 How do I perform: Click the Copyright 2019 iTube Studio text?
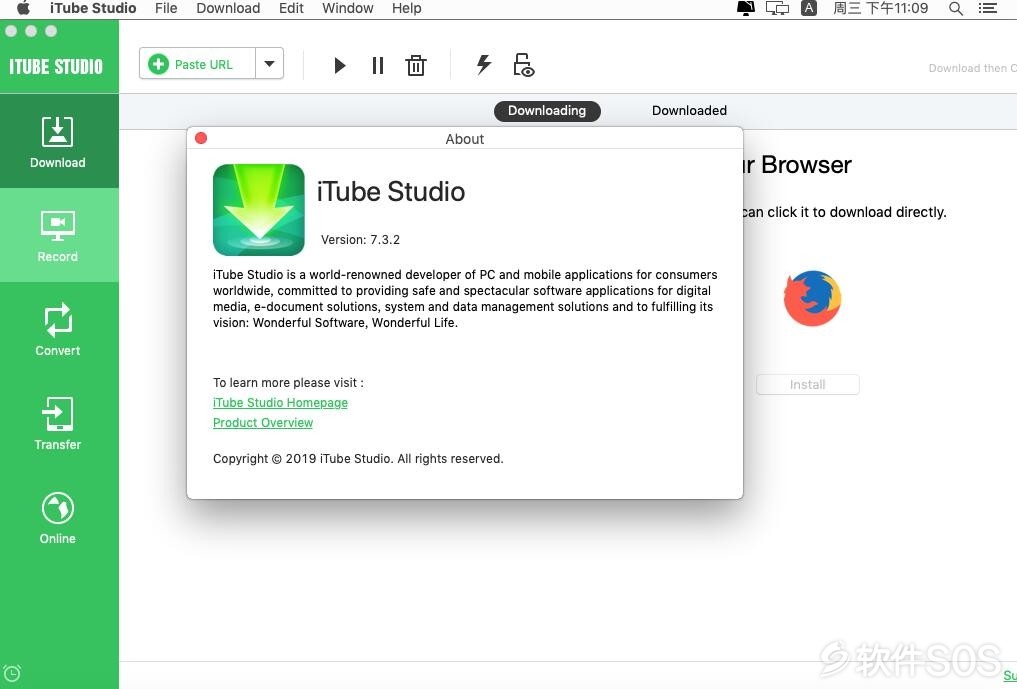click(x=358, y=459)
